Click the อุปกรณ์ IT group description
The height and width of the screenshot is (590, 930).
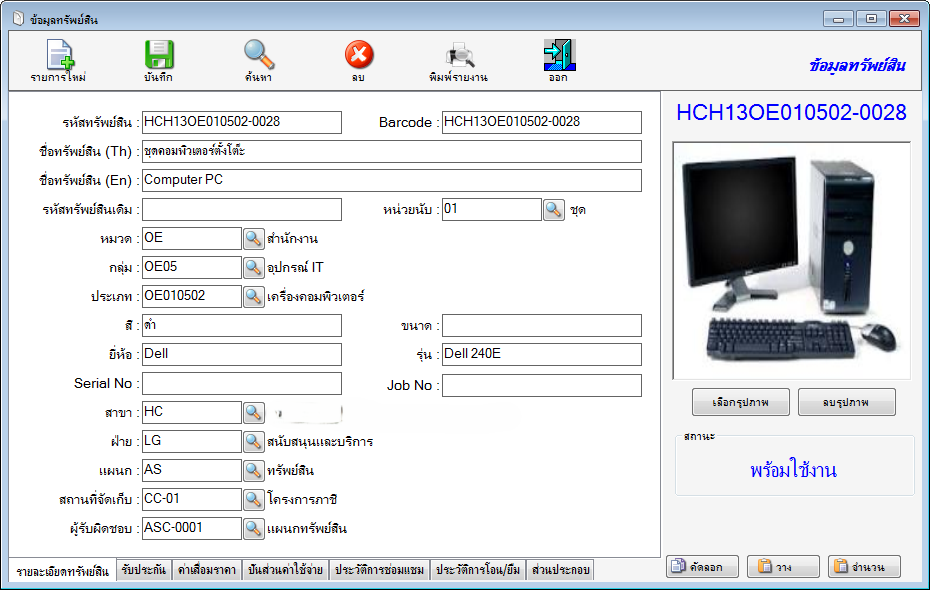click(x=295, y=268)
